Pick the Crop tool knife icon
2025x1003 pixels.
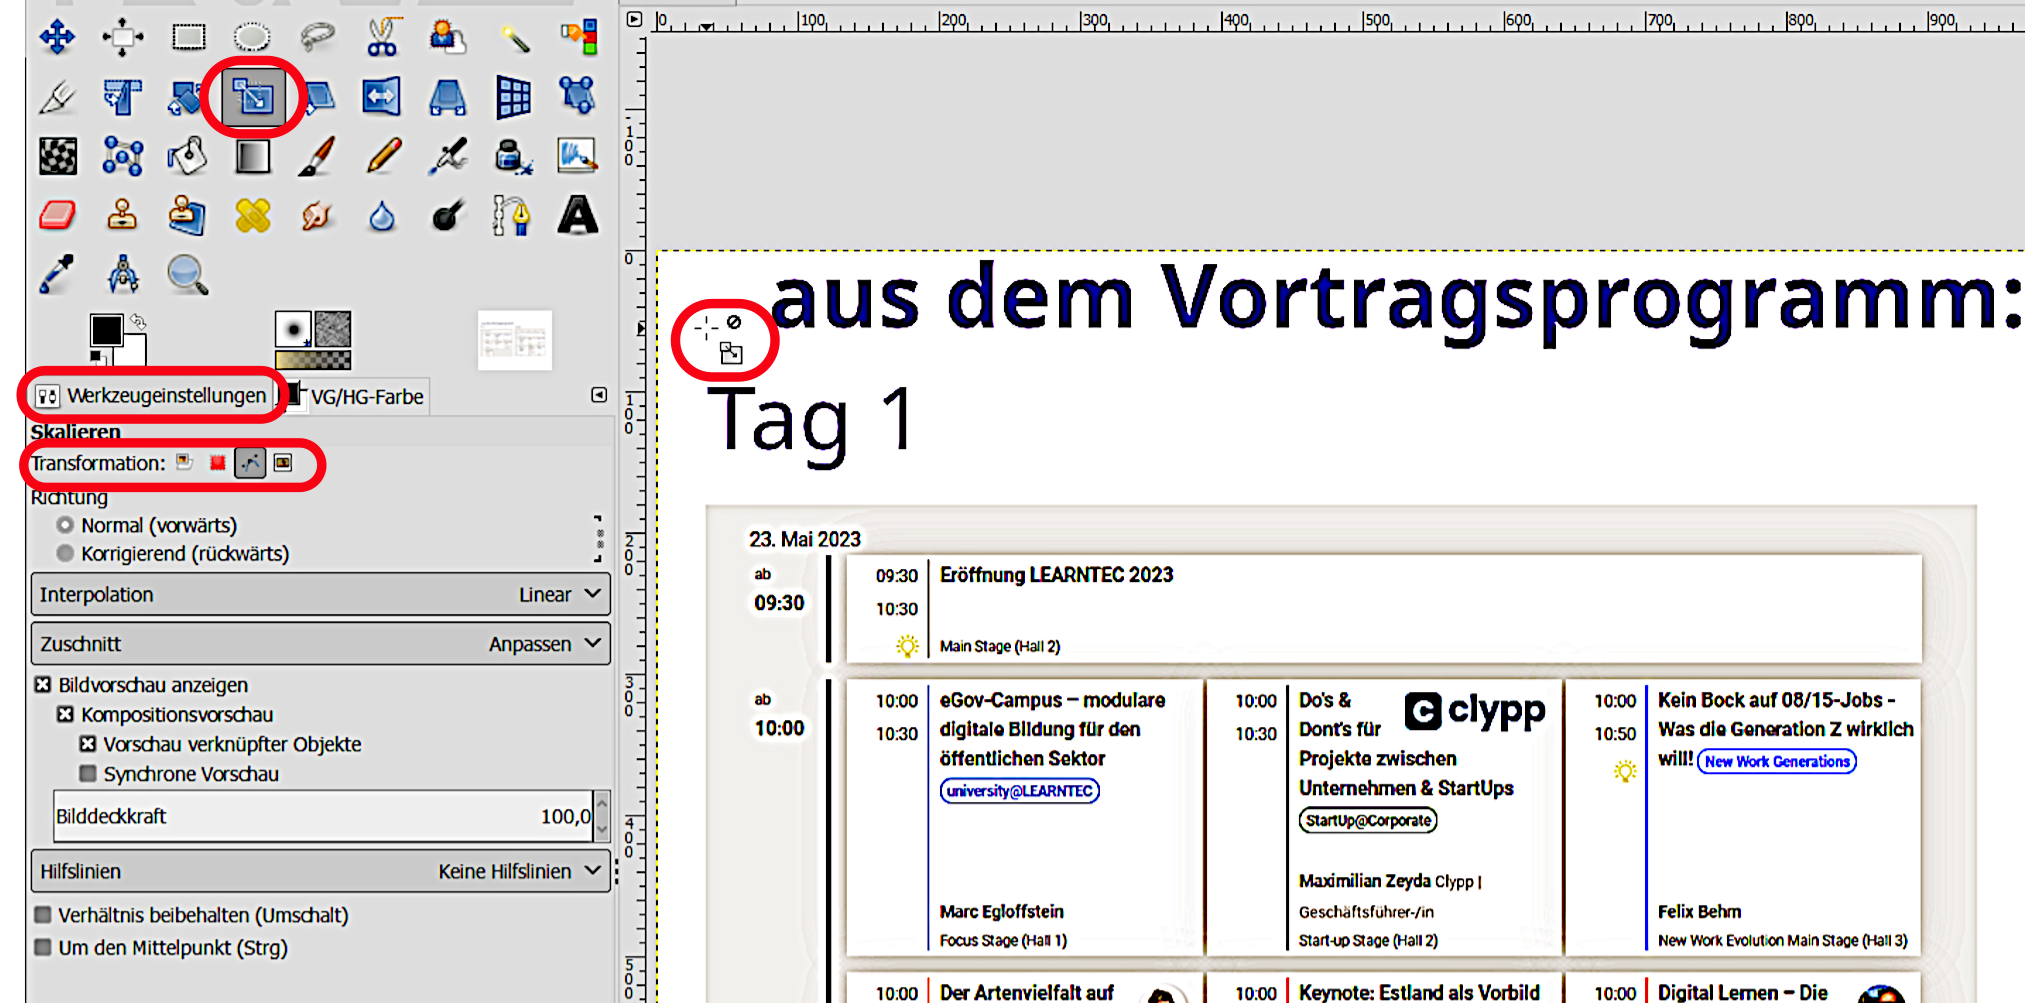pos(57,97)
